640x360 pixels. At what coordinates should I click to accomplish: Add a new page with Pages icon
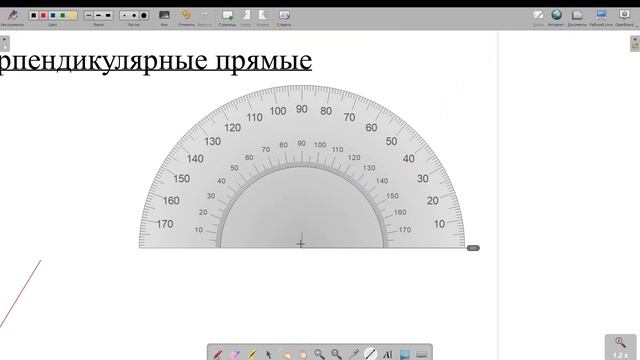pos(227,16)
